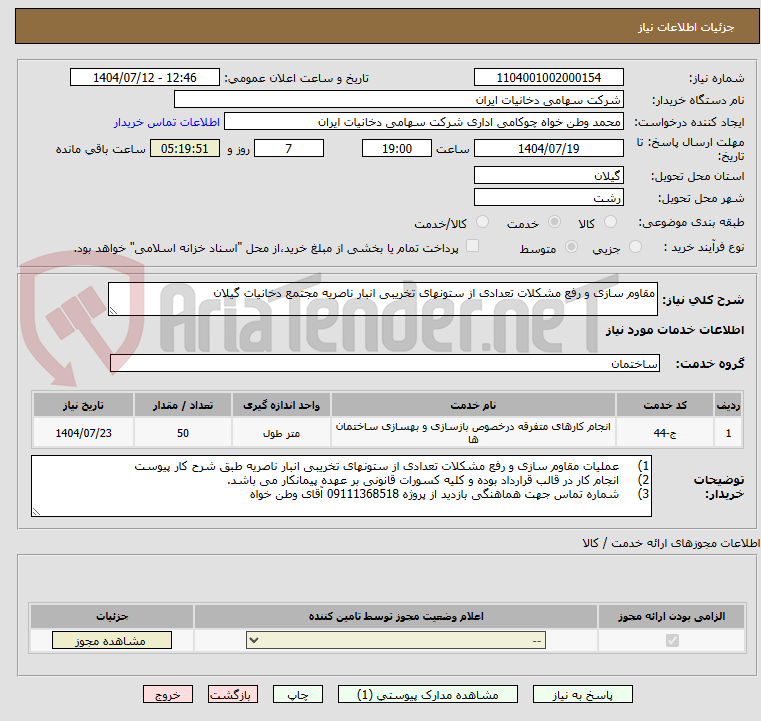The width and height of the screenshot is (761, 721).
Task: Open 'مشاهده مدارک پیوستی (1)' attachments
Action: coord(428,694)
